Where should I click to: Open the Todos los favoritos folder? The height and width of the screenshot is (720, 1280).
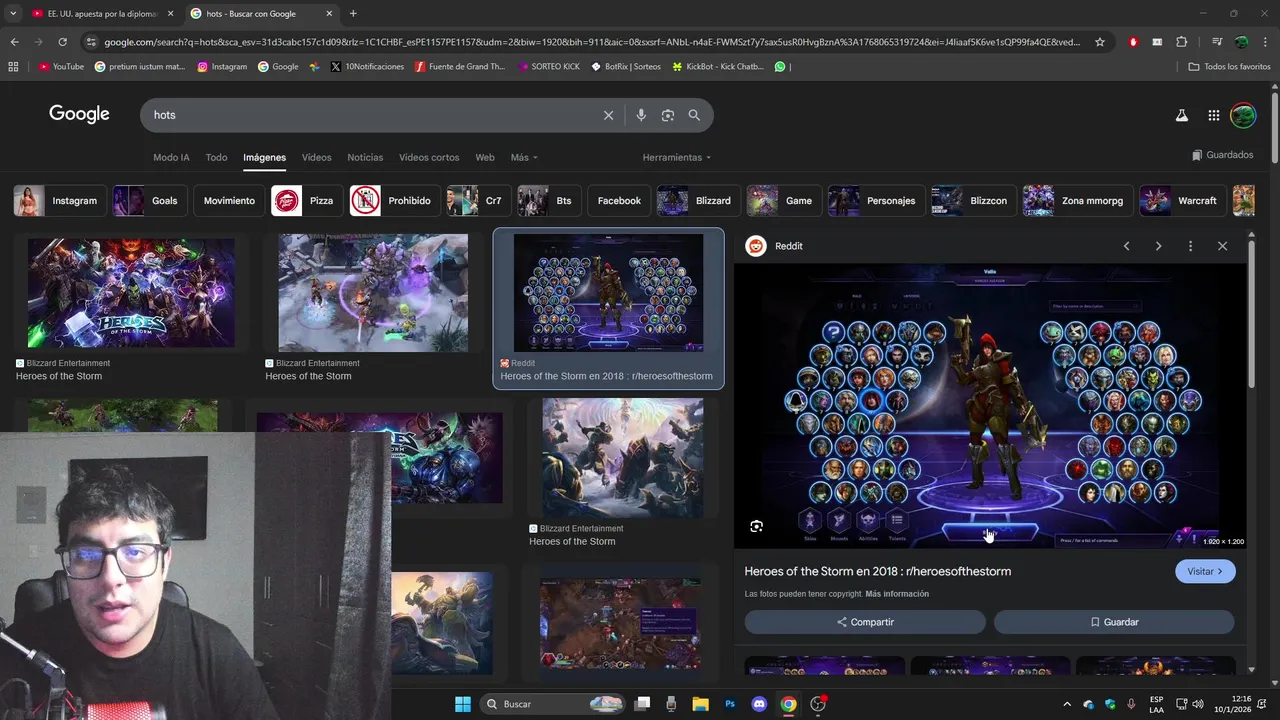click(1229, 67)
